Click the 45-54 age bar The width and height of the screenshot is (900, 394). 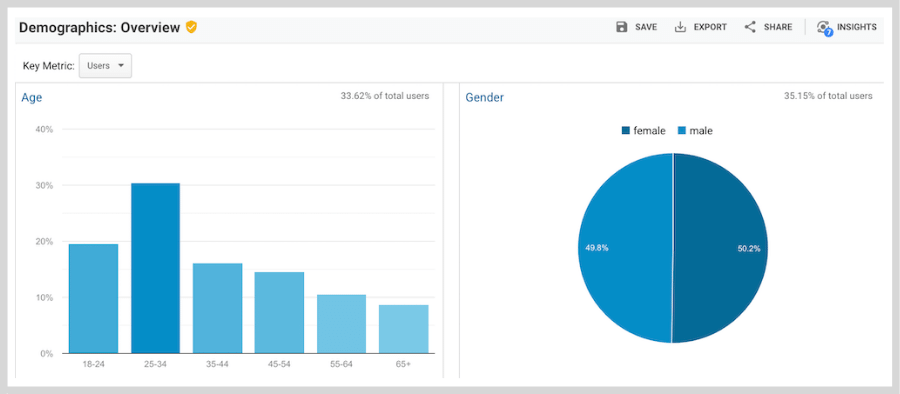[280, 312]
